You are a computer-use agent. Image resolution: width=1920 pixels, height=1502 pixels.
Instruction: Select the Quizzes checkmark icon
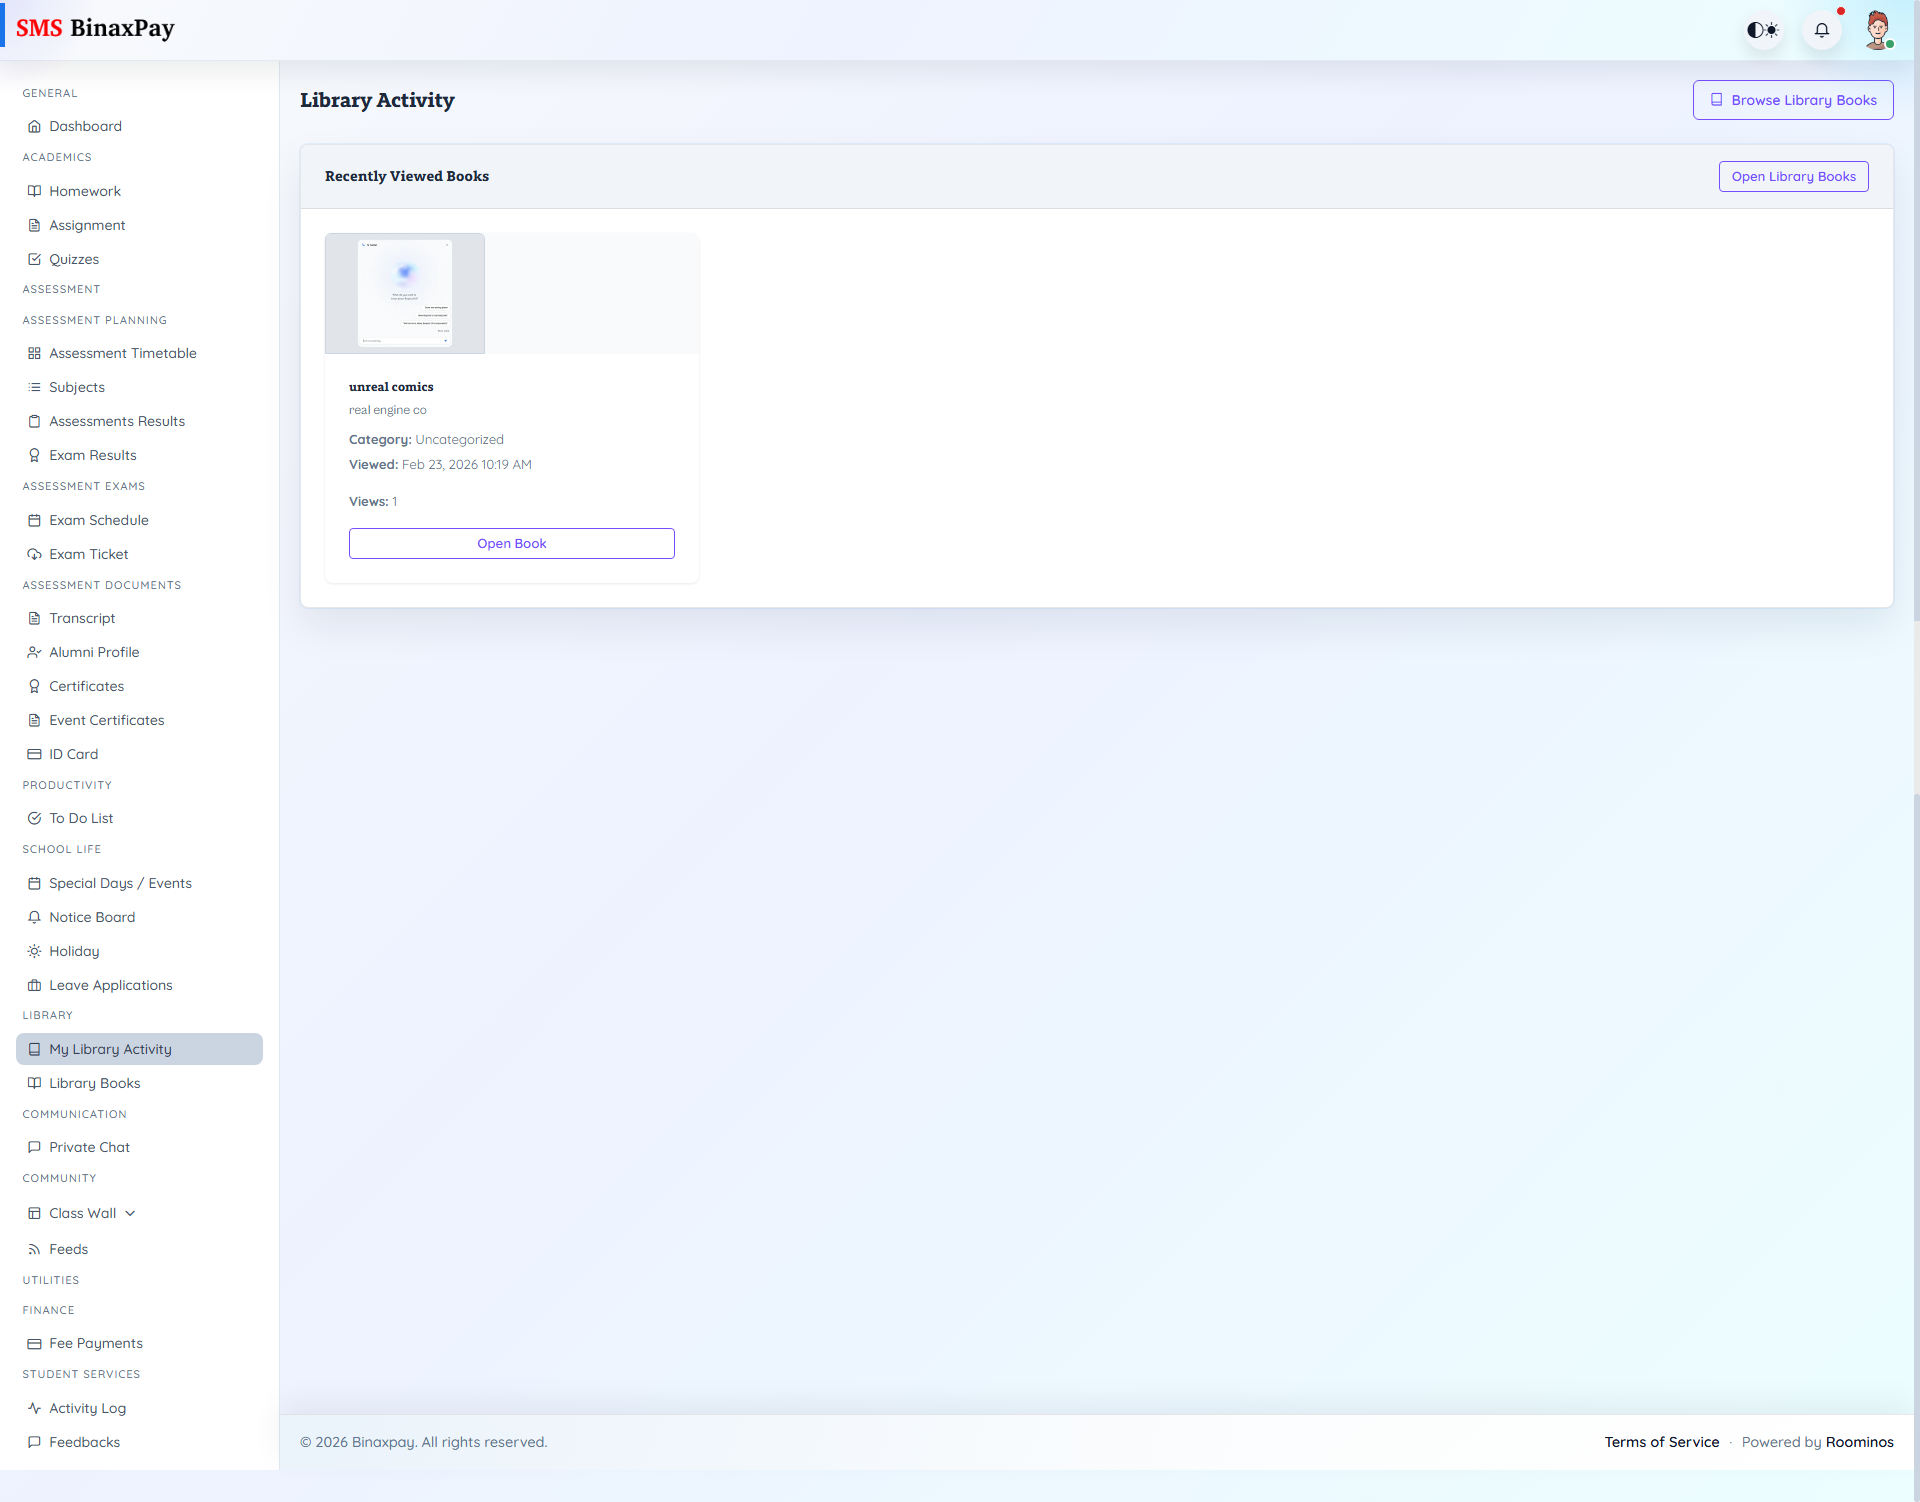(x=34, y=259)
